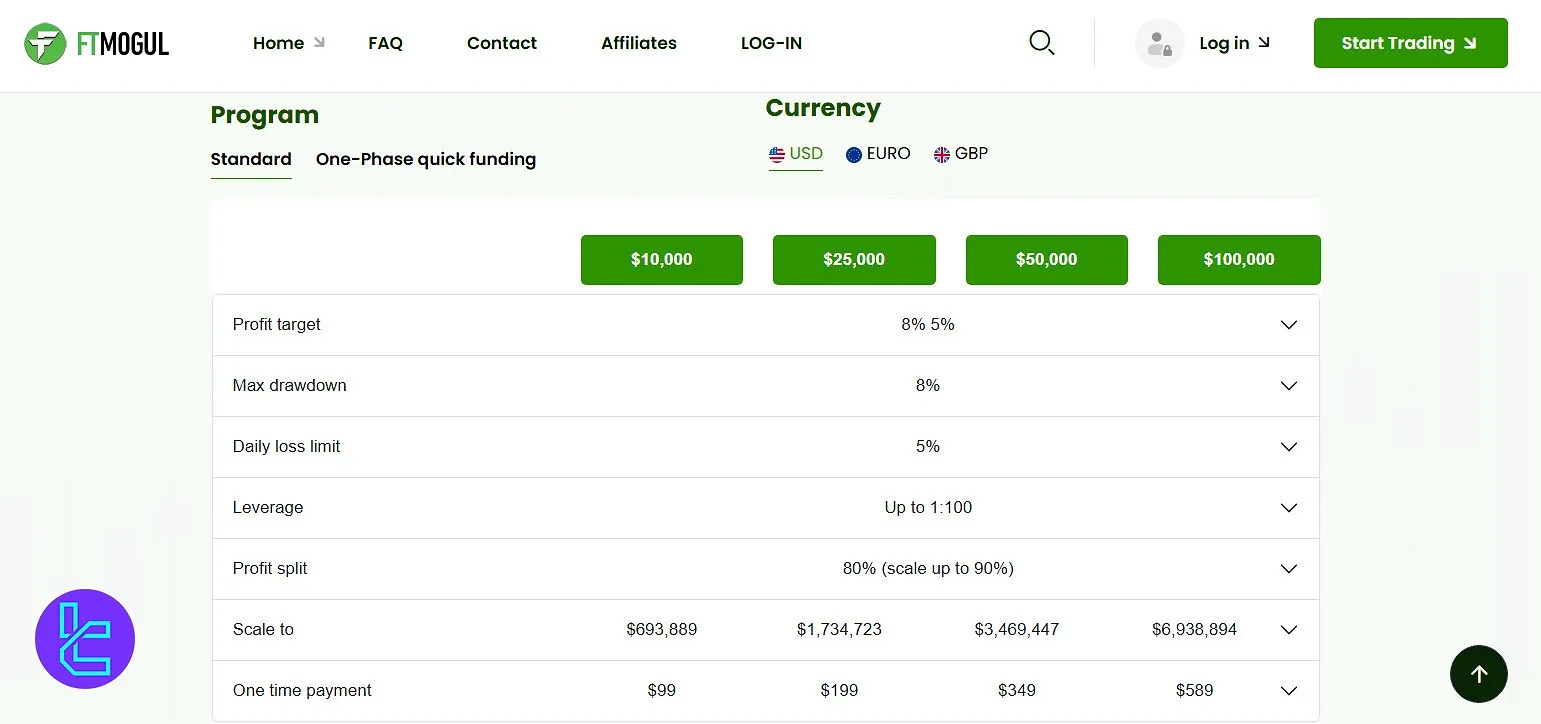Choose GBP as the currency
The height and width of the screenshot is (724, 1541).
[971, 154]
